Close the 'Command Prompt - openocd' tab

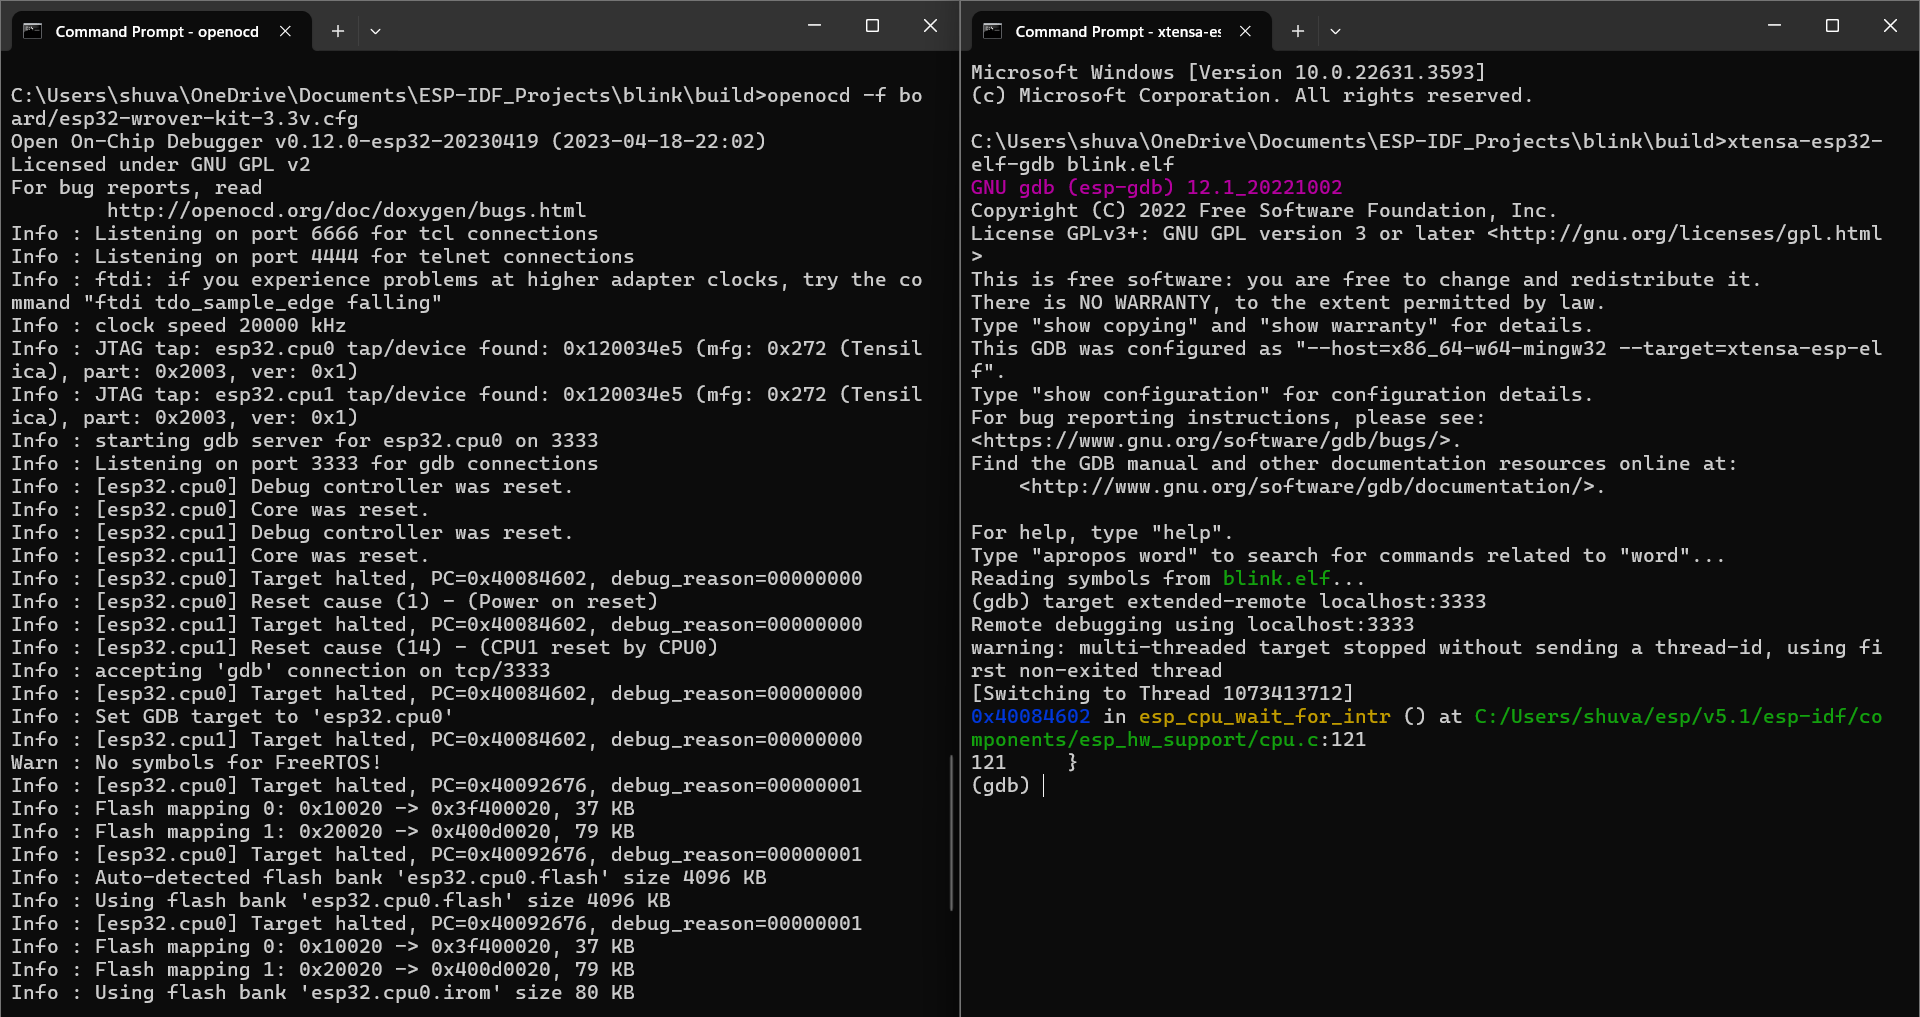[x=286, y=31]
